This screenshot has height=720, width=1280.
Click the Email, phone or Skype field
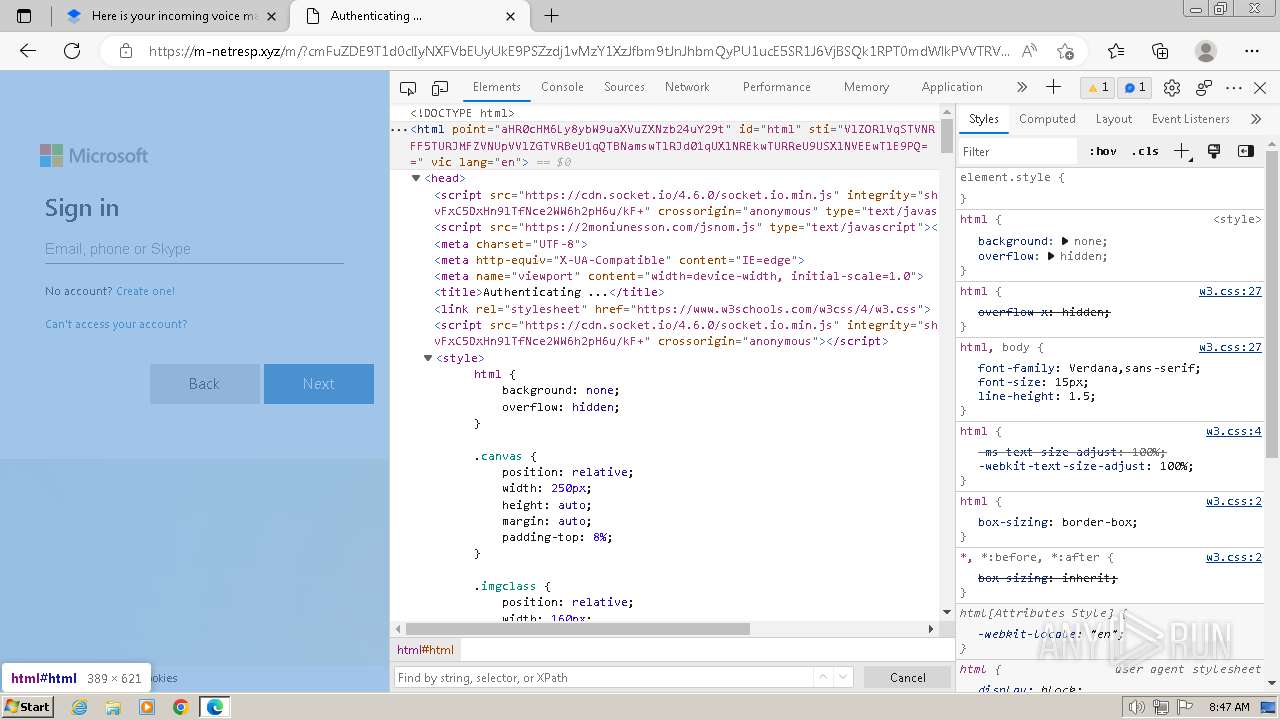pos(194,249)
